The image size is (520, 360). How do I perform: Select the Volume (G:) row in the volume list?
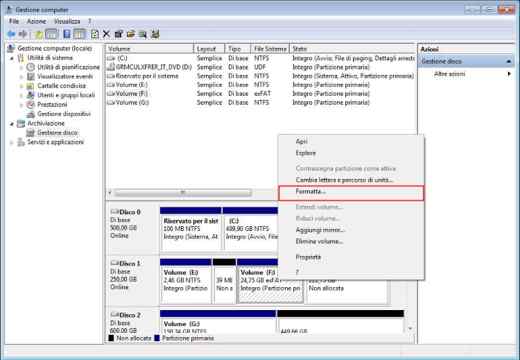pos(260,103)
